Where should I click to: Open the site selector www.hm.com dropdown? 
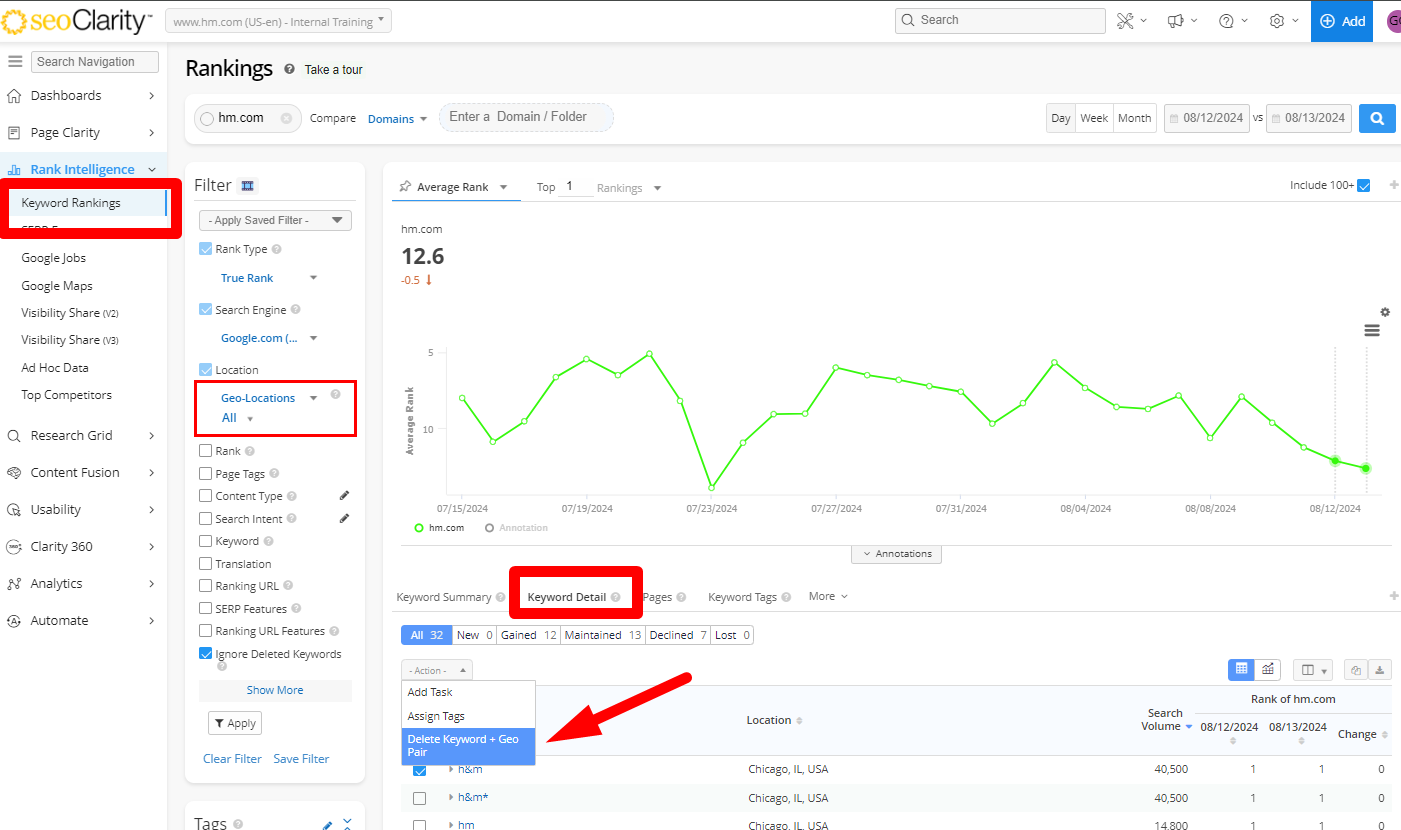click(x=278, y=21)
